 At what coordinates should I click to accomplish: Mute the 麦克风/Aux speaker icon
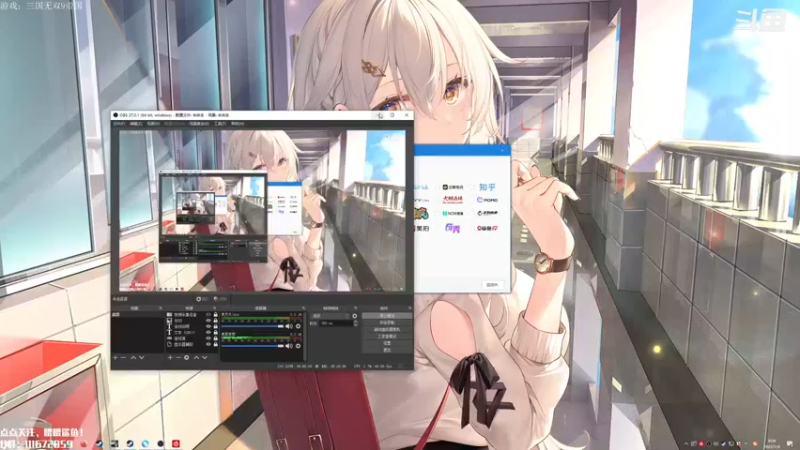point(289,326)
